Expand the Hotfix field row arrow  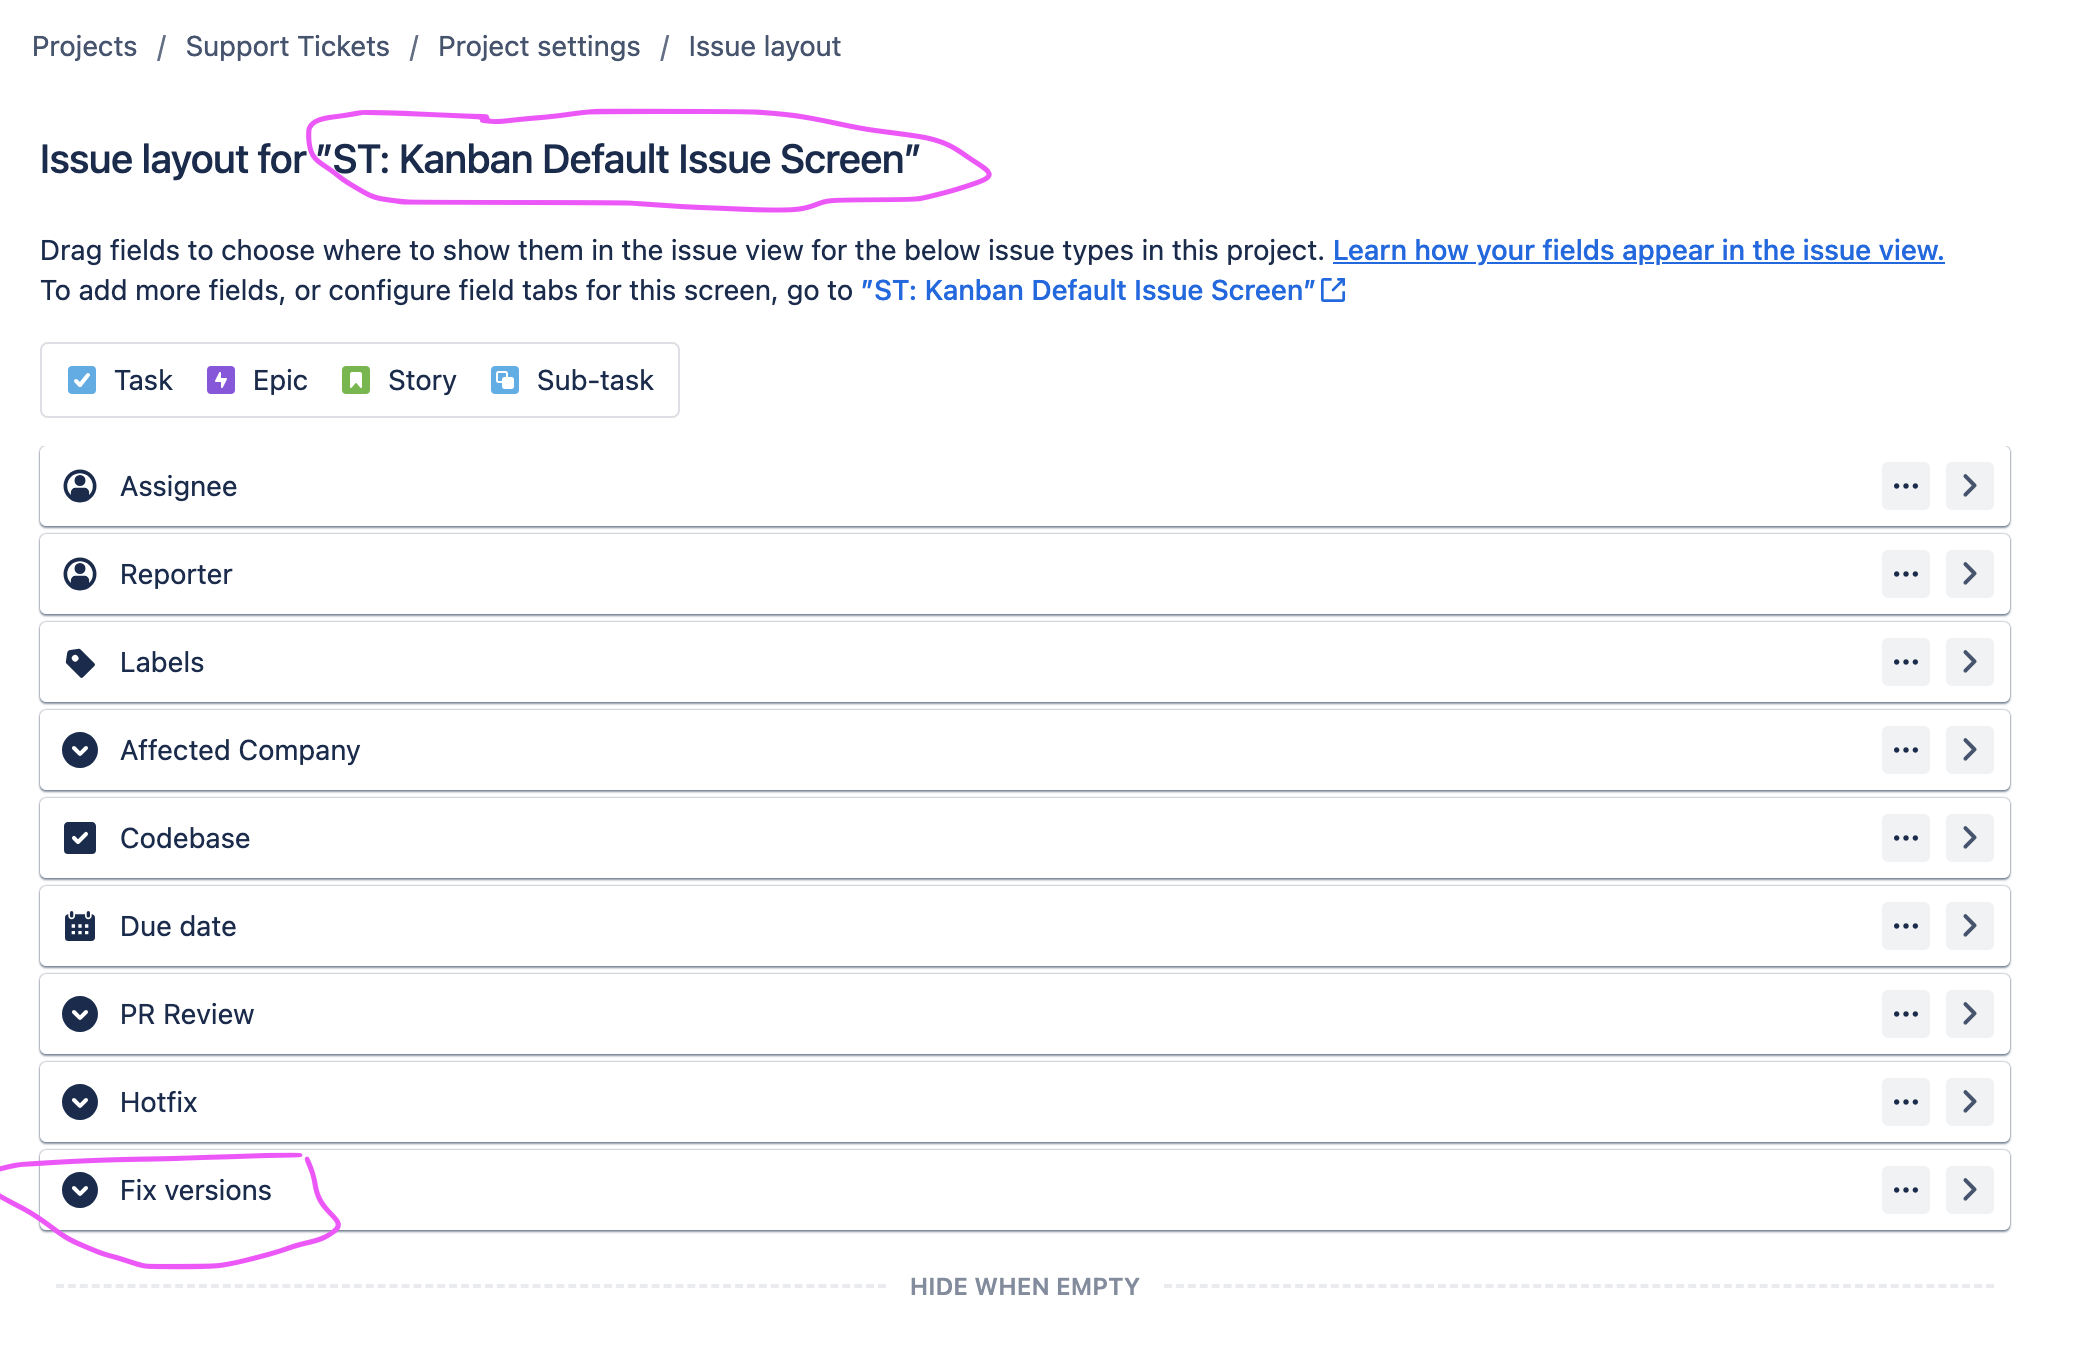tap(1970, 1102)
